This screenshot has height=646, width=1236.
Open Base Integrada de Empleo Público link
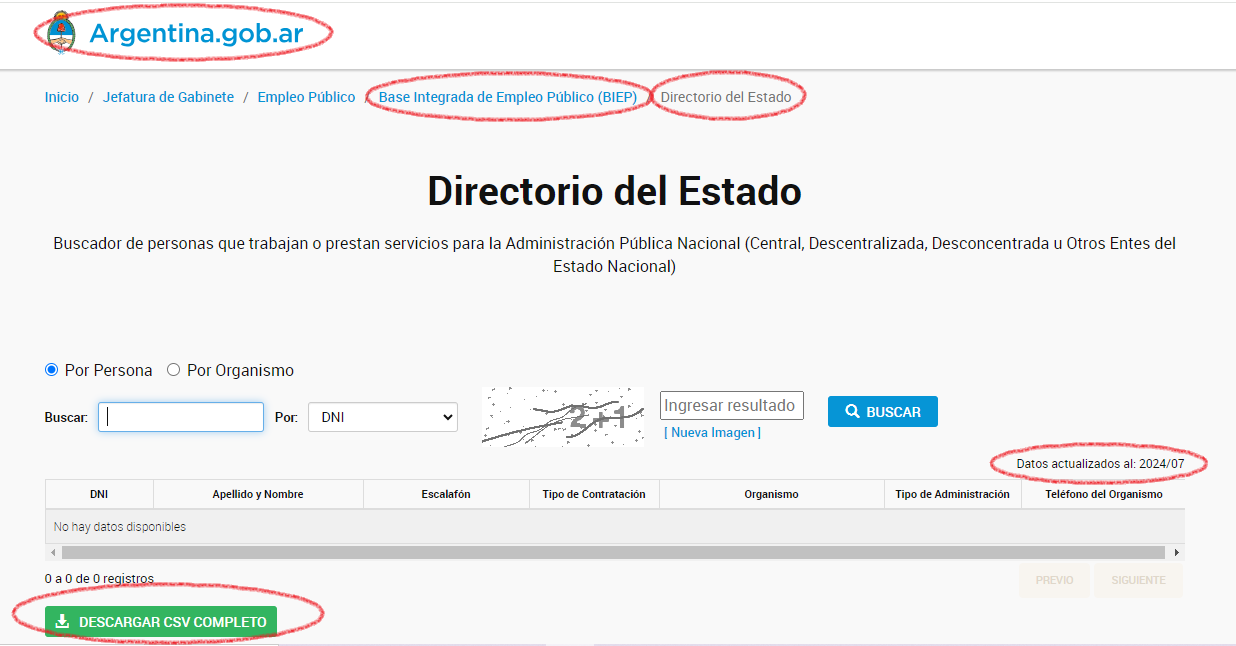[507, 97]
